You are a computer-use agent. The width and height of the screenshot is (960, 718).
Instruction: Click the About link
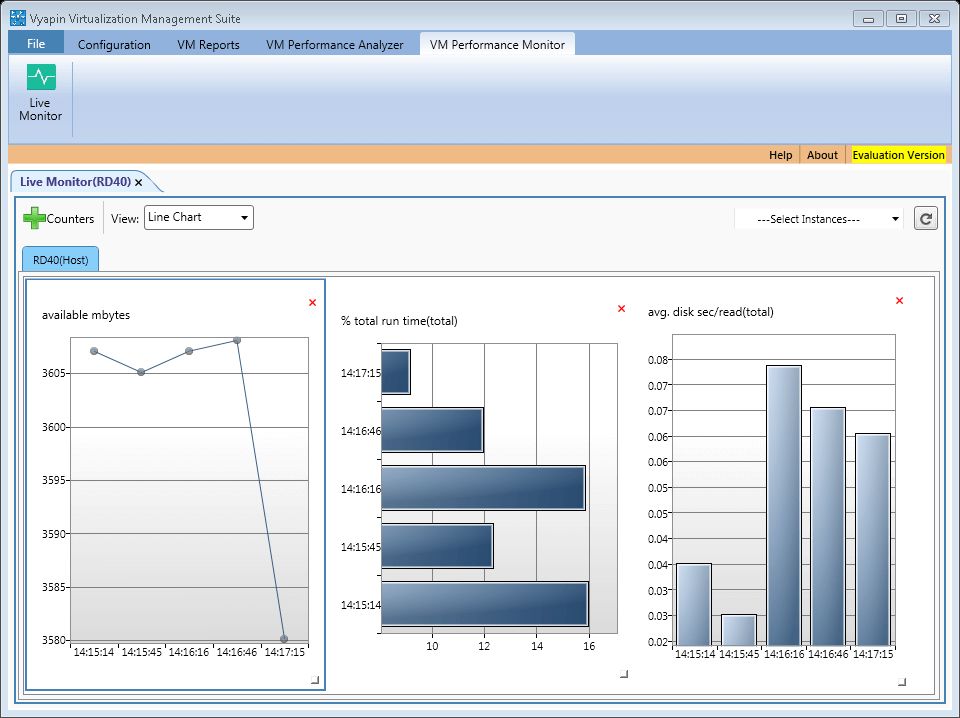click(822, 155)
